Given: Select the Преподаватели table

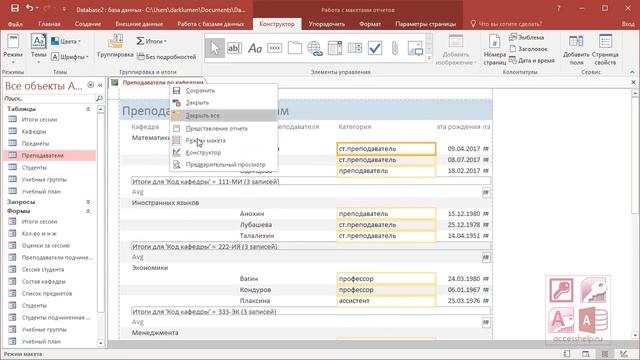Looking at the screenshot, I should (50, 156).
